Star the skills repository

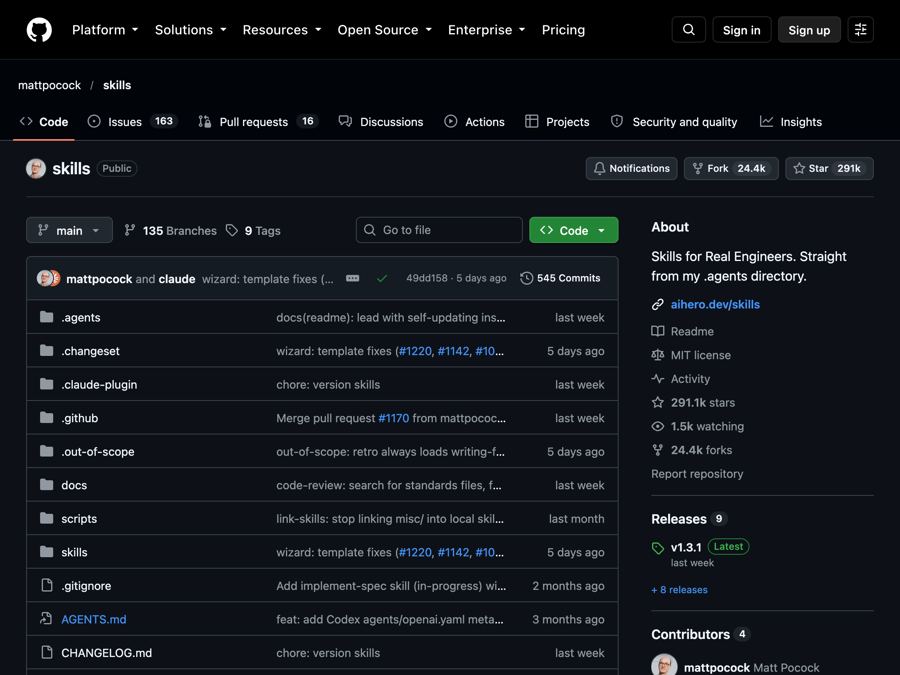click(829, 169)
